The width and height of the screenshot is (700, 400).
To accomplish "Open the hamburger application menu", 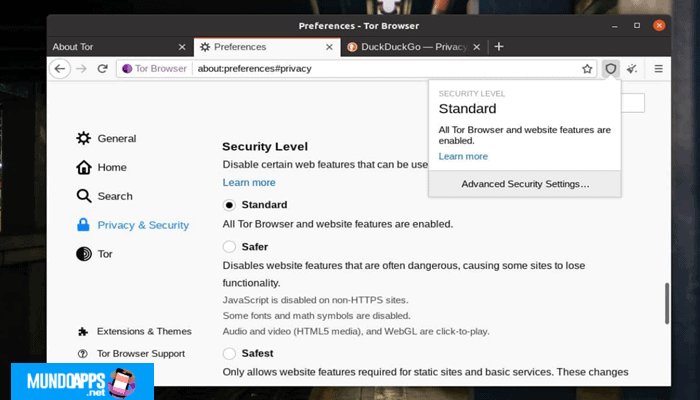I will point(658,69).
